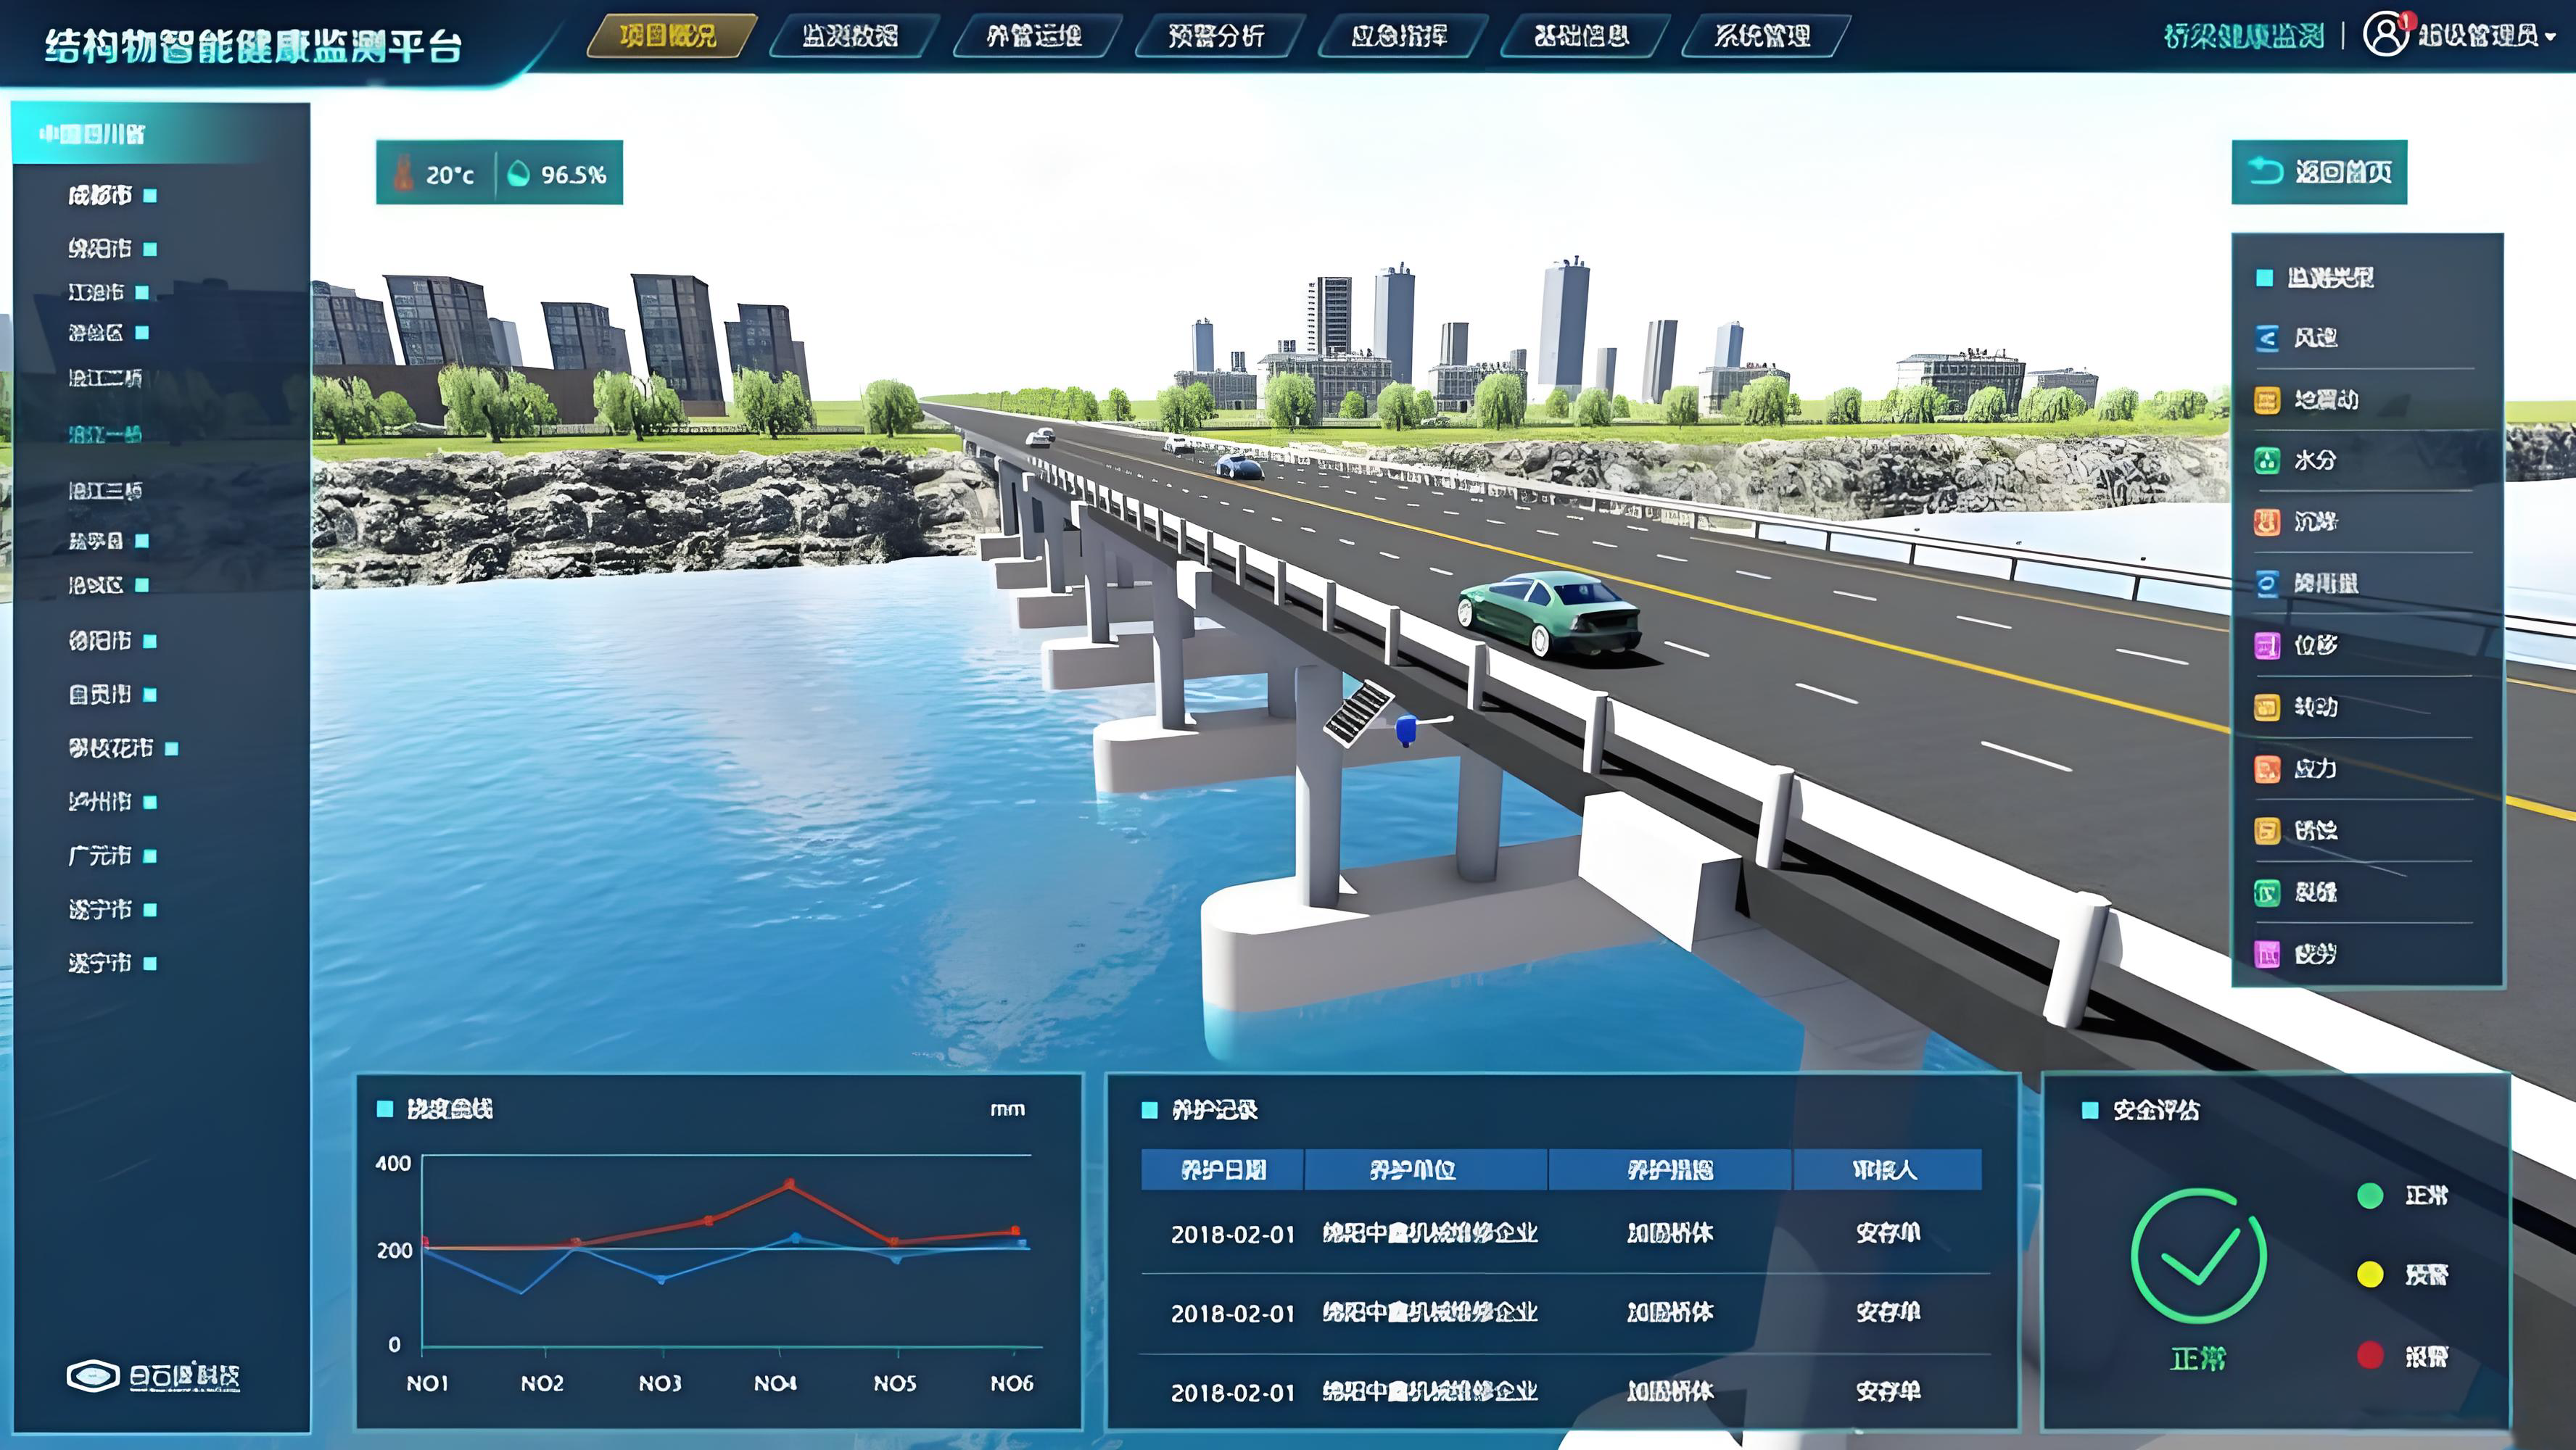Choose the 应力 stress monitoring icon
This screenshot has height=1450, width=2576.
click(x=2267, y=769)
